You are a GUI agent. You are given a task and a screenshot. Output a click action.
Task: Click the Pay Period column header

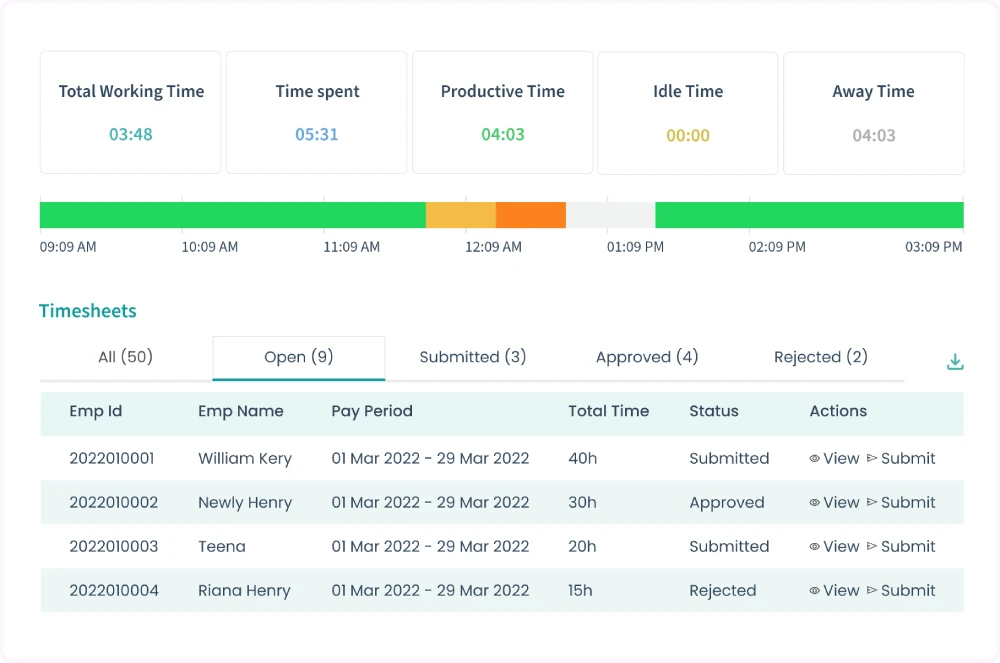tap(372, 411)
